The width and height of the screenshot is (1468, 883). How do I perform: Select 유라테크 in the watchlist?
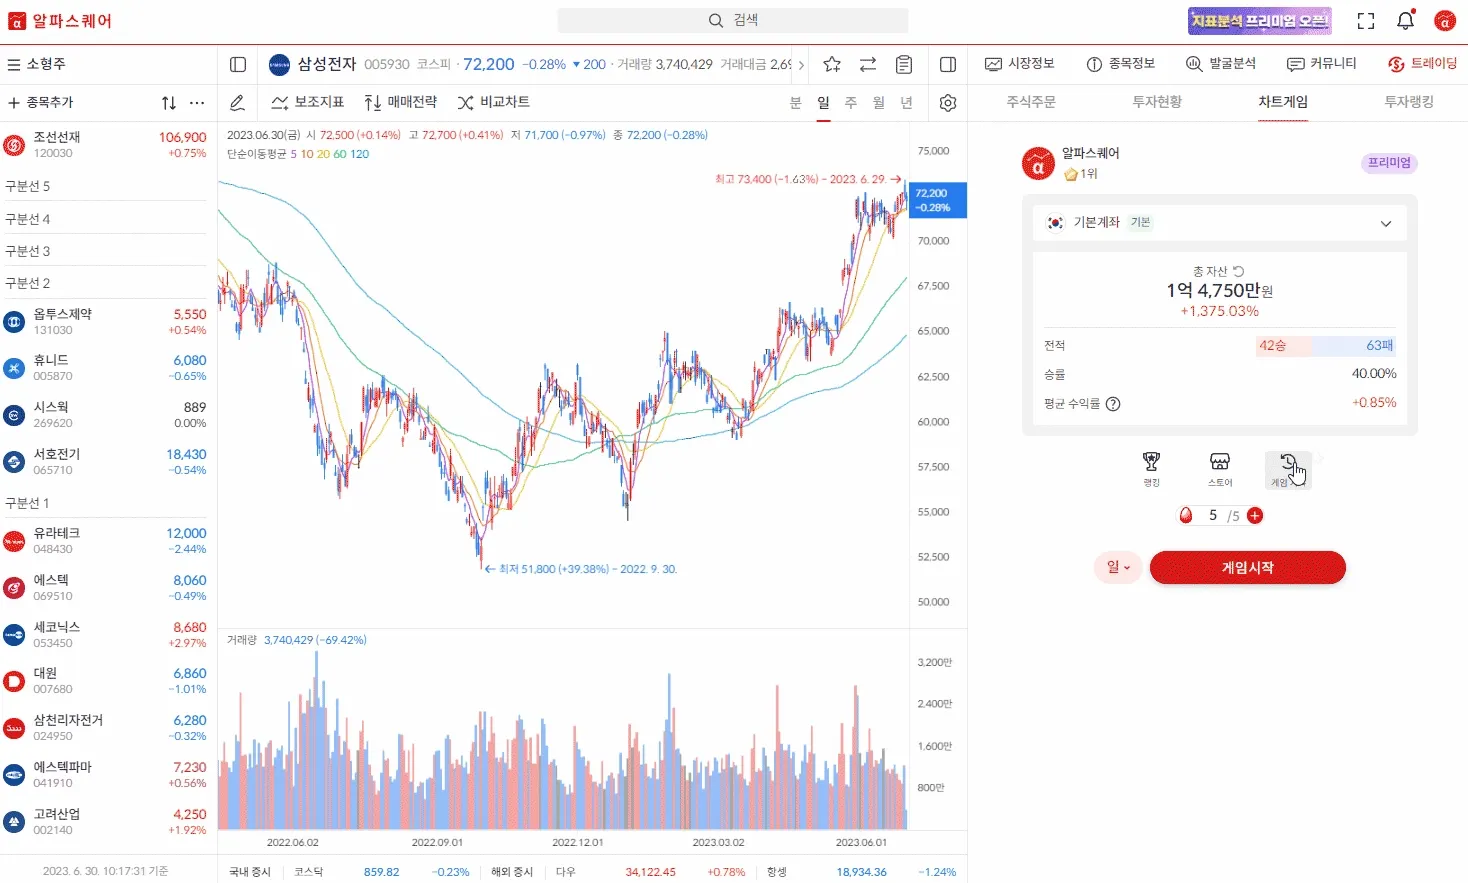108,541
